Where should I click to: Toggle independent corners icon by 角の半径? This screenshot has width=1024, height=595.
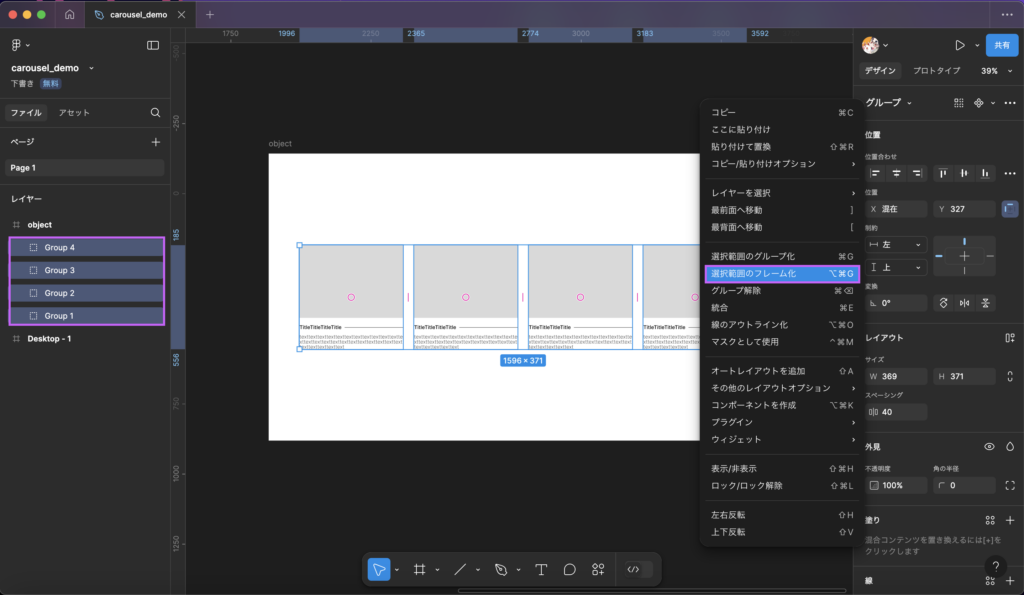[x=1010, y=485]
